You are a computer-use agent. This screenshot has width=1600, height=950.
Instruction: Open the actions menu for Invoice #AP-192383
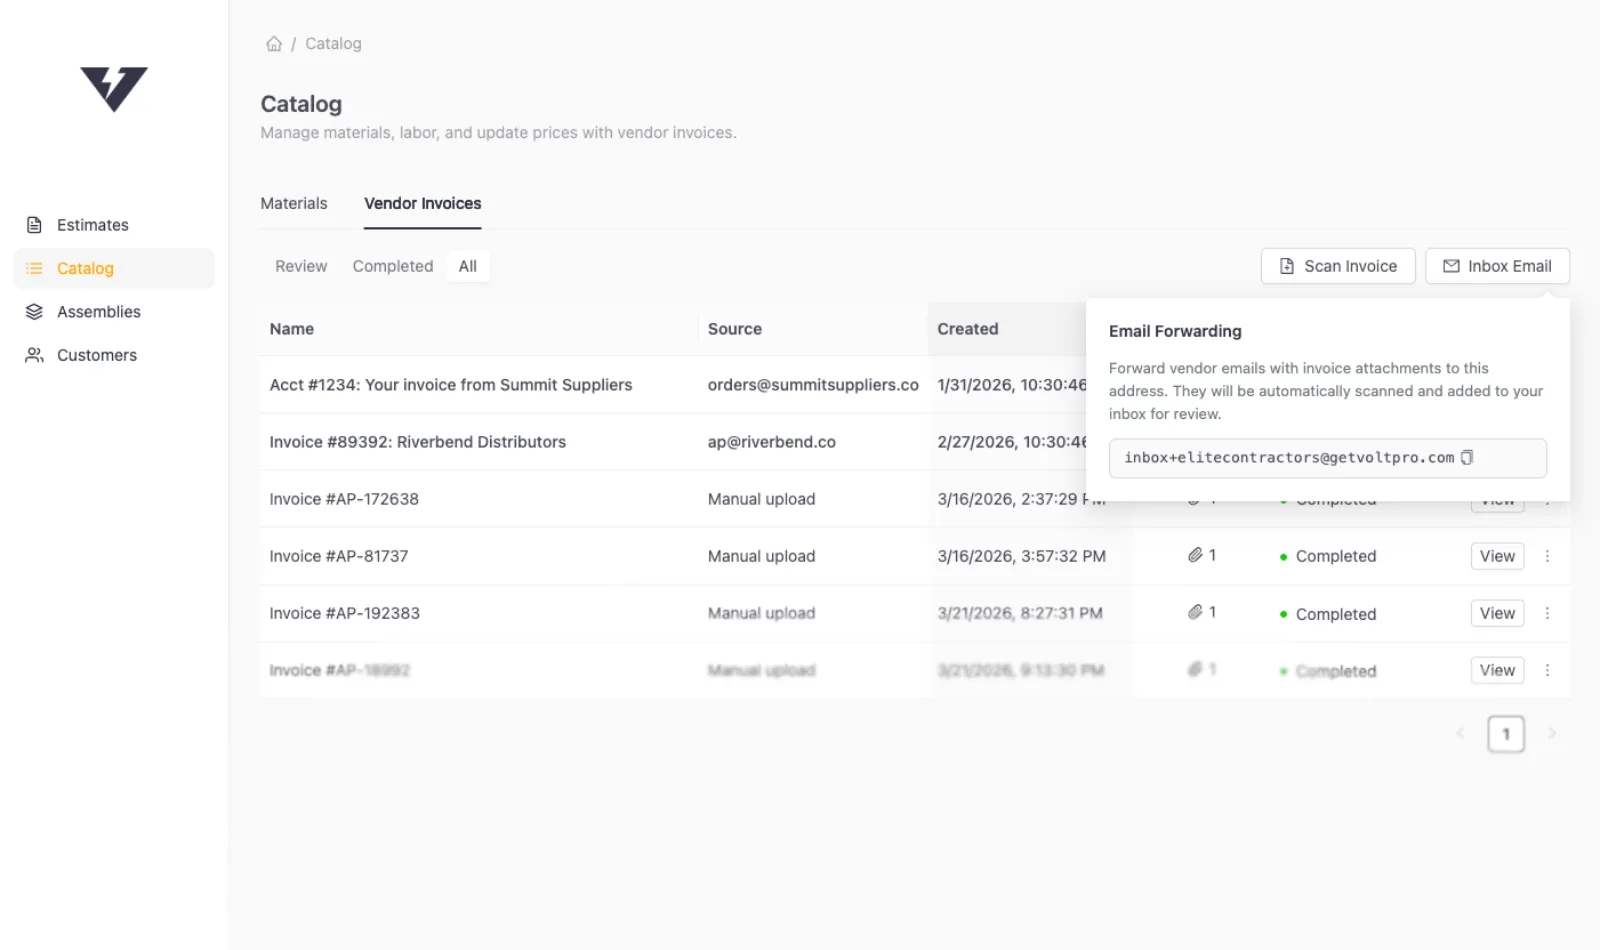tap(1548, 612)
